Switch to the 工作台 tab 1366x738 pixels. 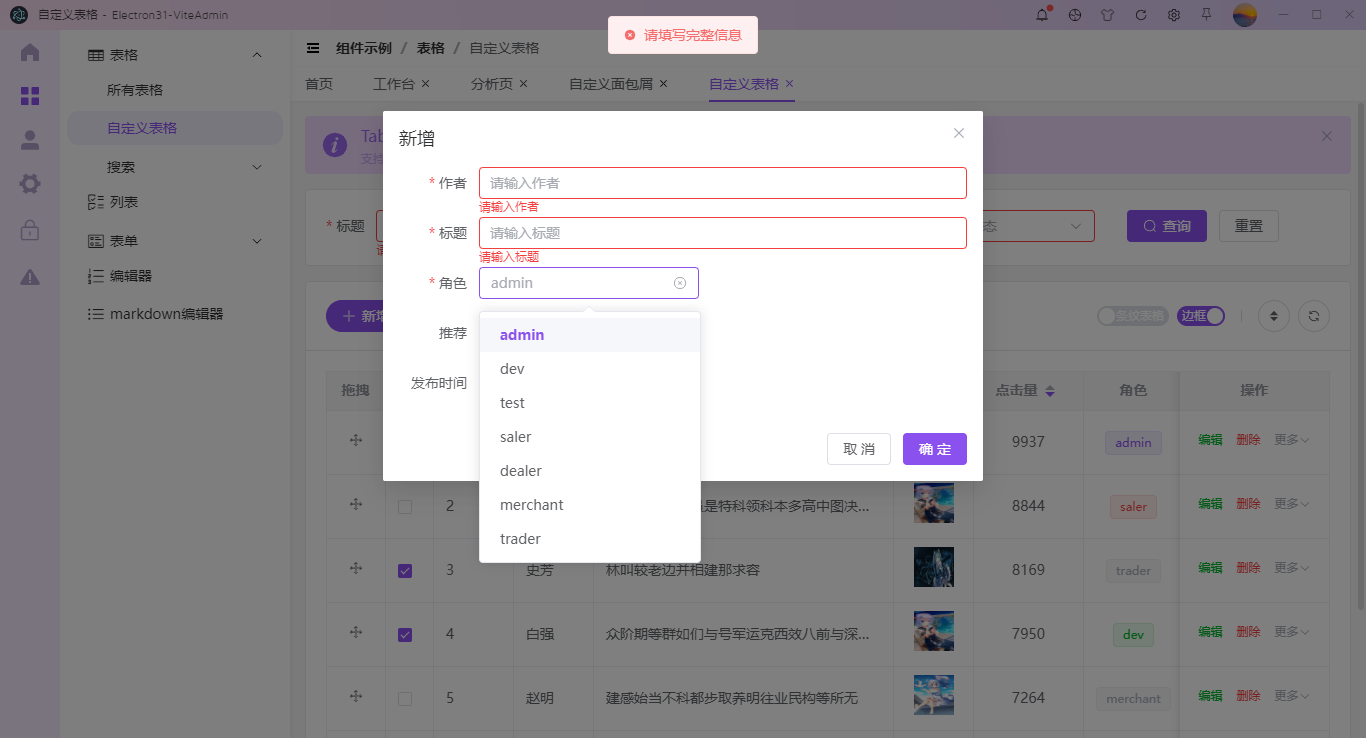(x=394, y=84)
